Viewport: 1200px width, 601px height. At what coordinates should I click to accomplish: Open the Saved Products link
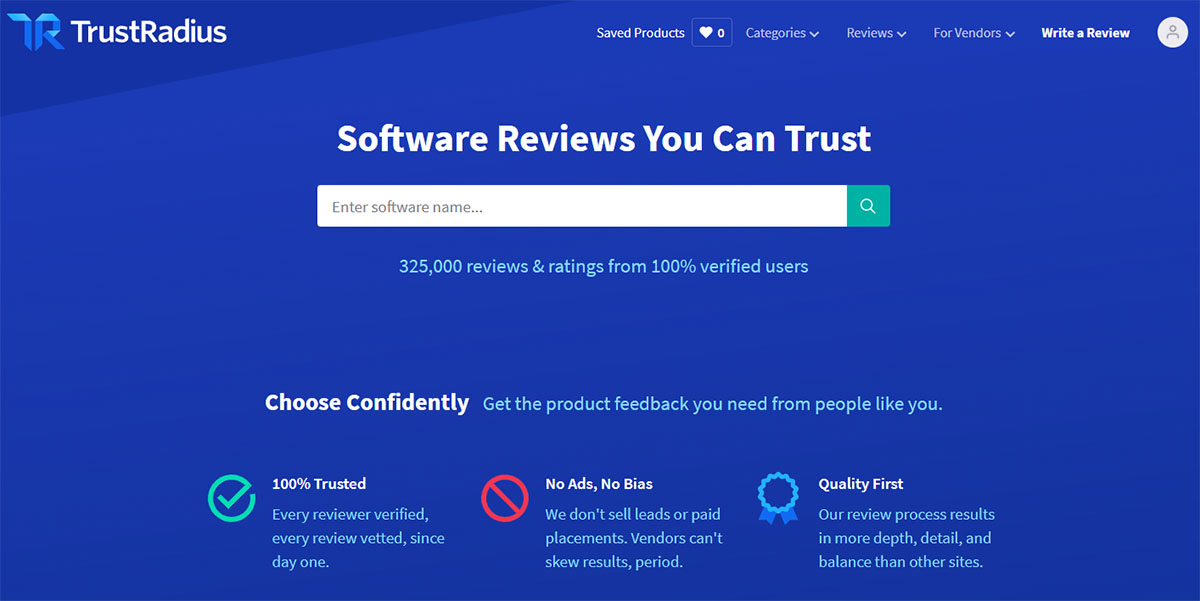pyautogui.click(x=640, y=33)
